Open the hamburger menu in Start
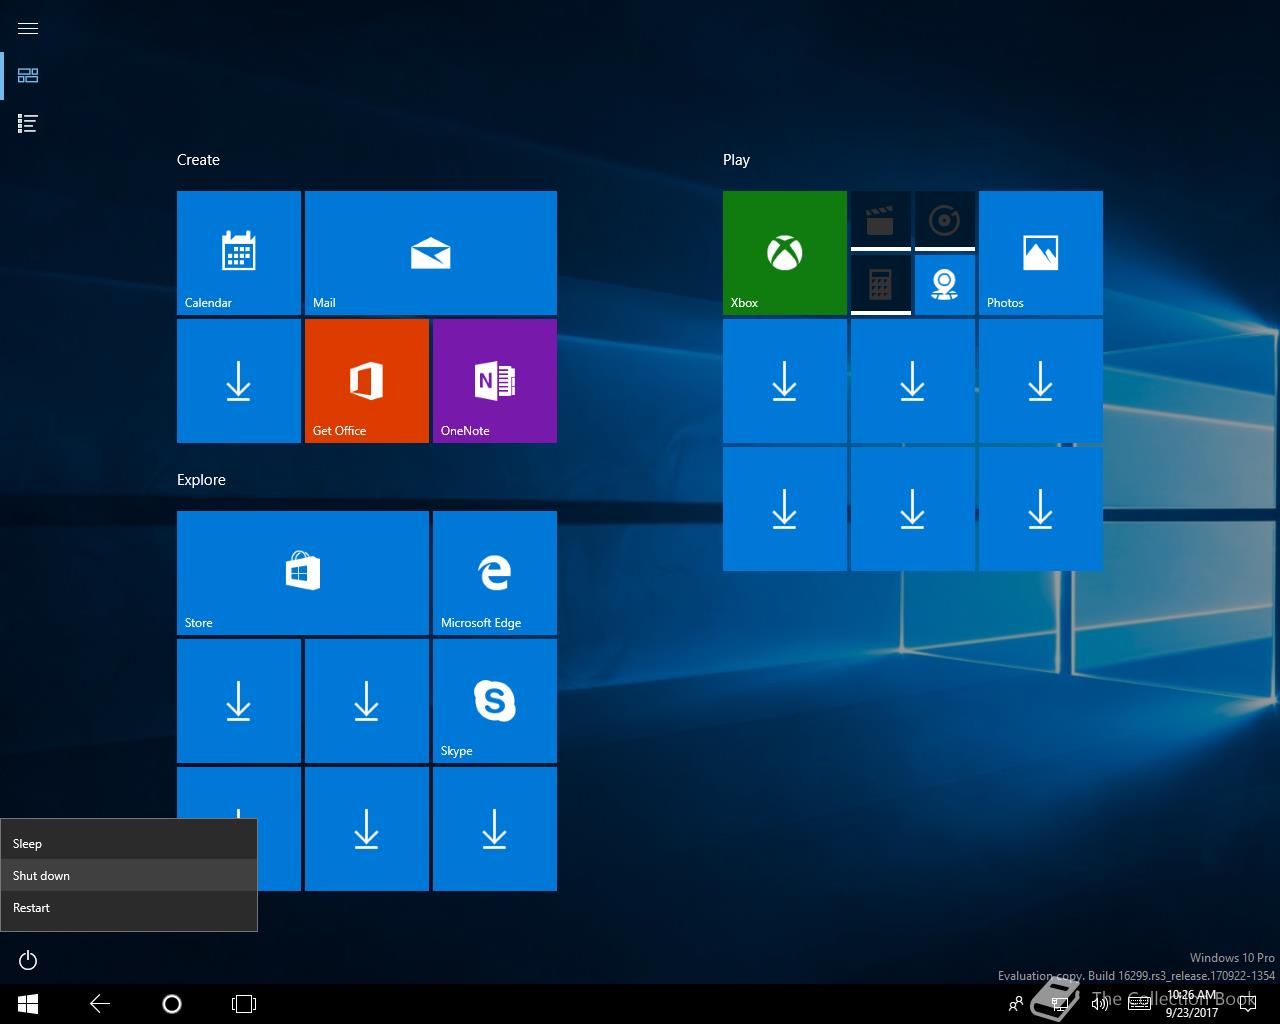Screen dimensions: 1280x1024 click(x=28, y=28)
